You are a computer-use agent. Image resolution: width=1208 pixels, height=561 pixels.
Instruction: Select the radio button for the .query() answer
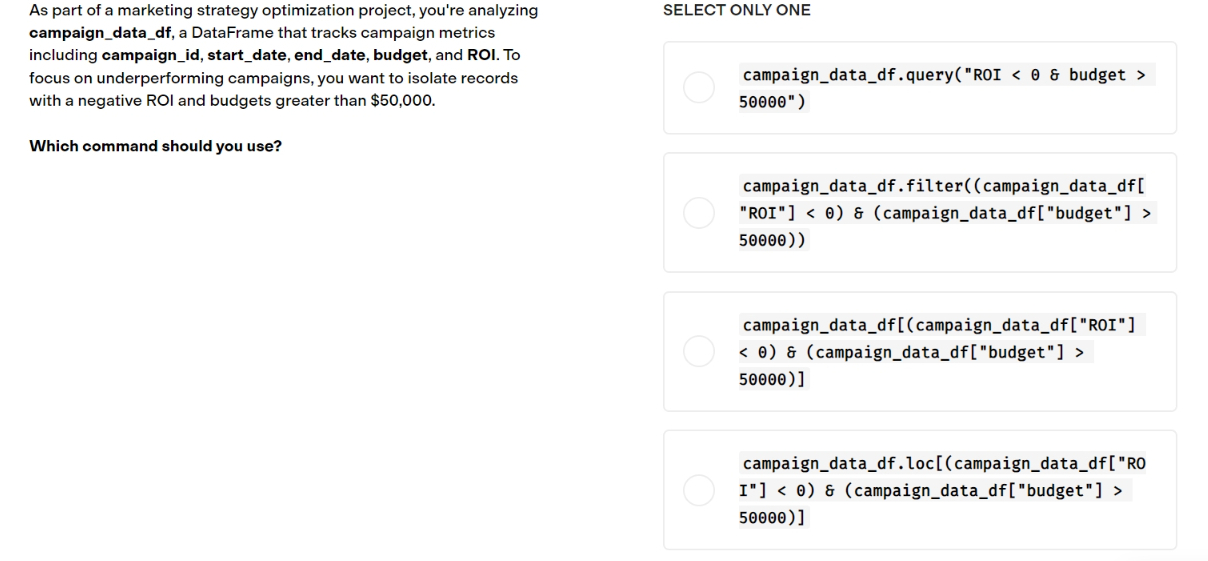coord(699,88)
